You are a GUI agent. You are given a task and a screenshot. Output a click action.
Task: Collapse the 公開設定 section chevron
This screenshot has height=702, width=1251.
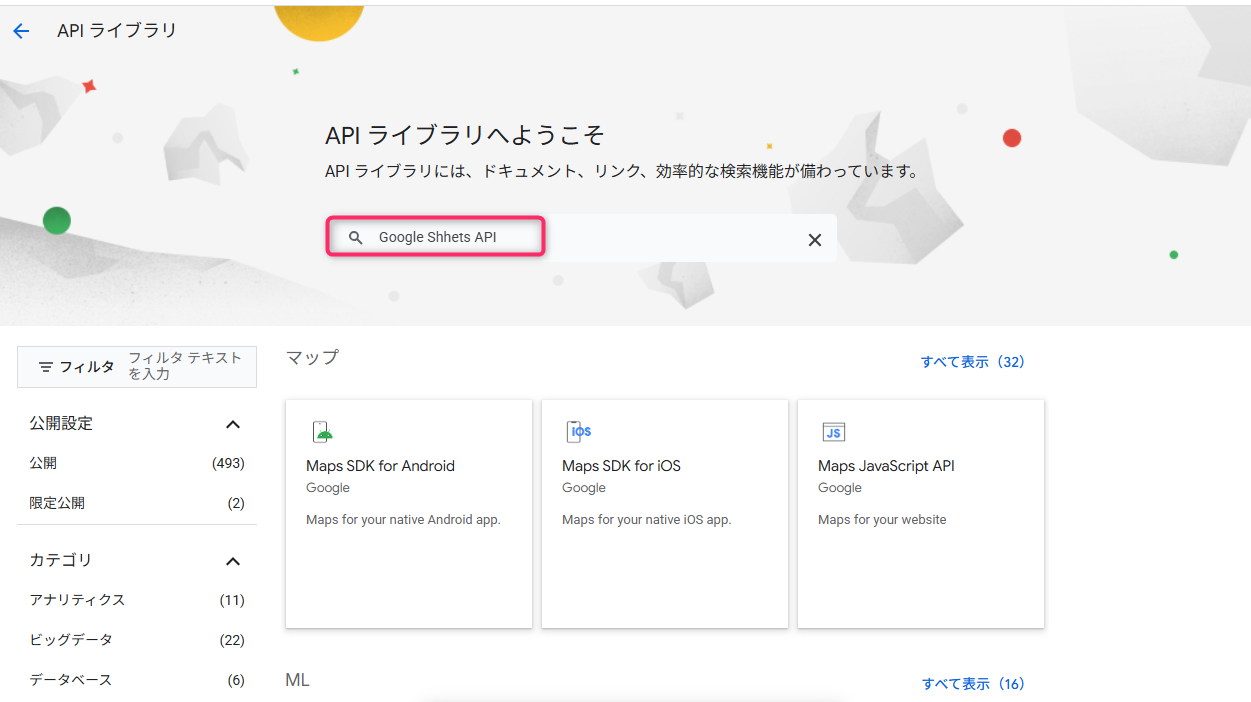233,424
